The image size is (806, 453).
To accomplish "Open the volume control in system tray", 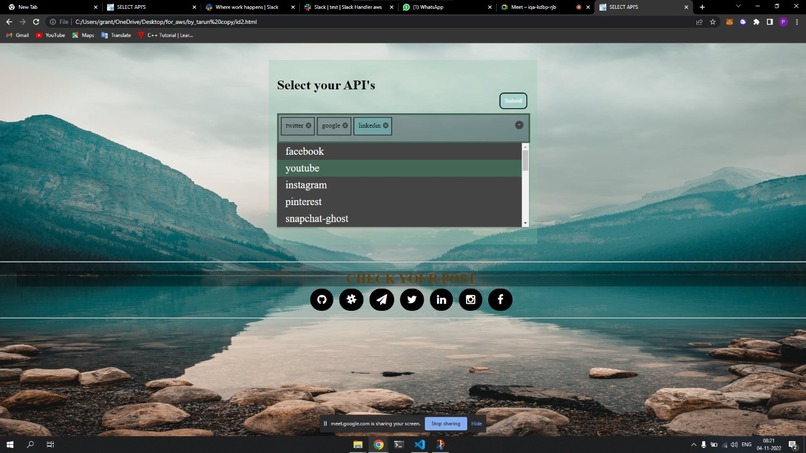I will [x=735, y=445].
